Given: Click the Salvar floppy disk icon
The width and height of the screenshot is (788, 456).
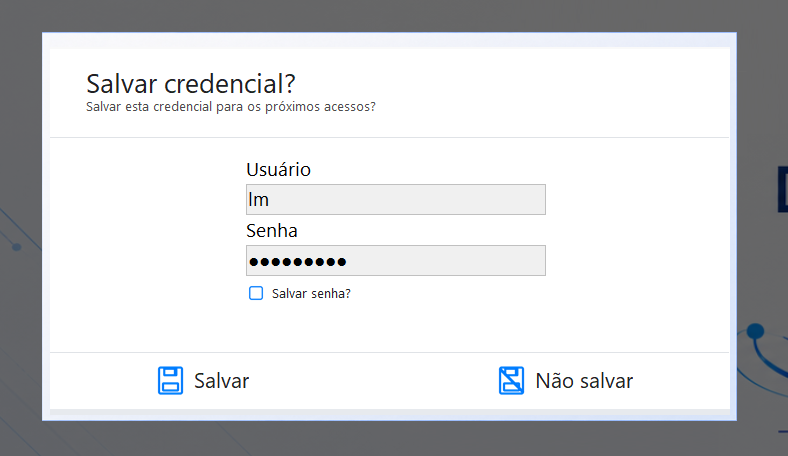Looking at the screenshot, I should coord(170,381).
